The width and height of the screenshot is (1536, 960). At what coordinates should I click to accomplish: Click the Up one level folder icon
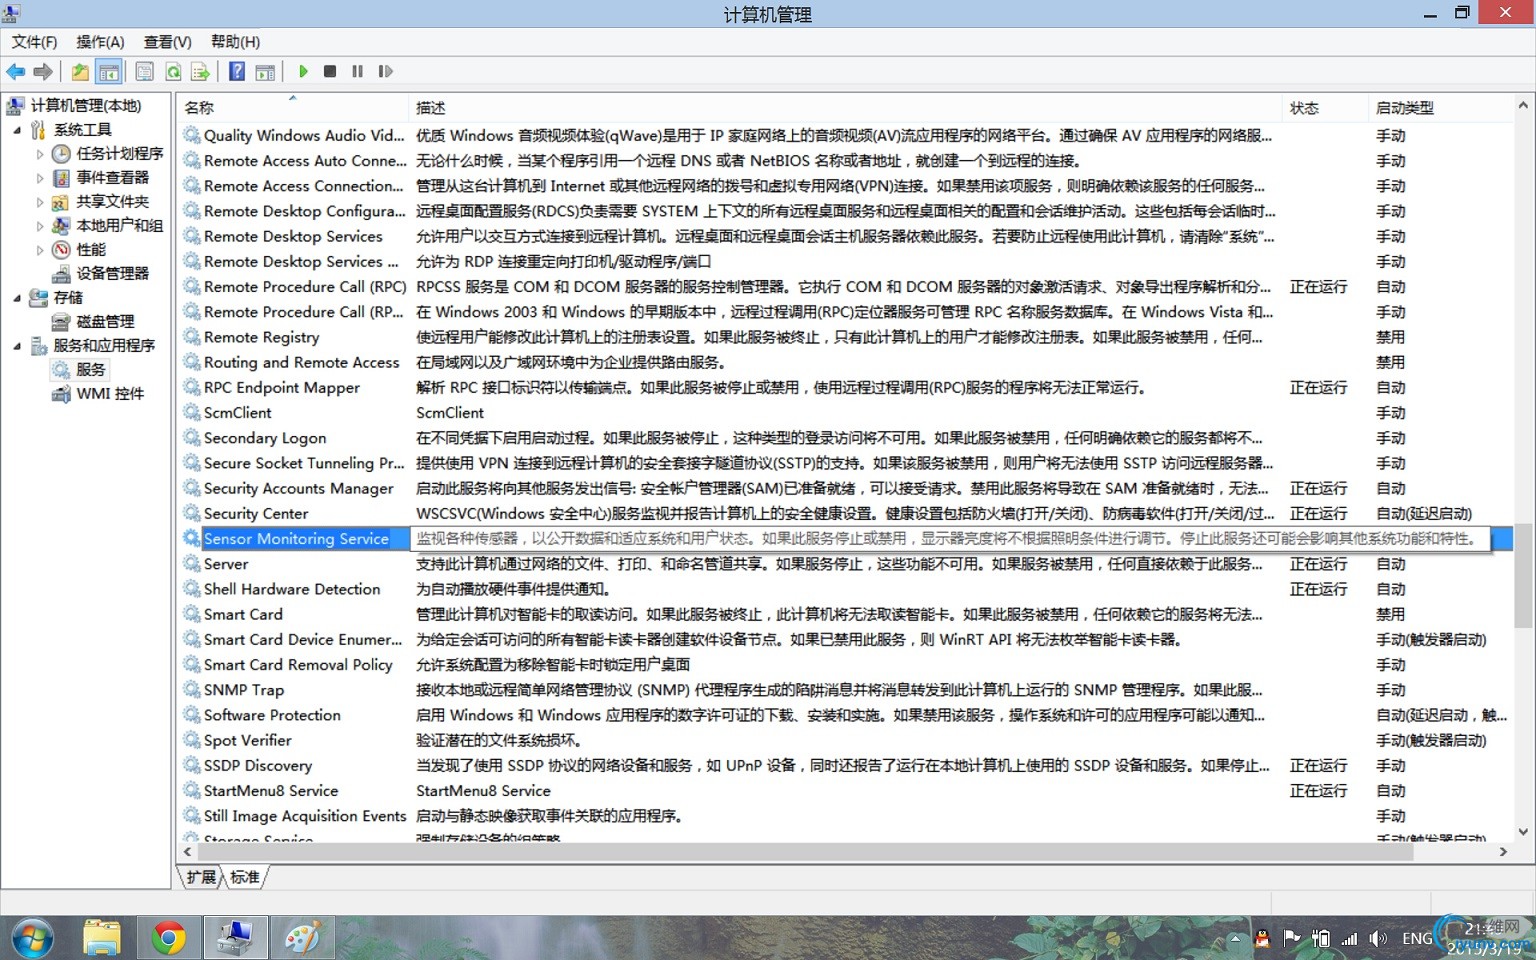pyautogui.click(x=80, y=72)
